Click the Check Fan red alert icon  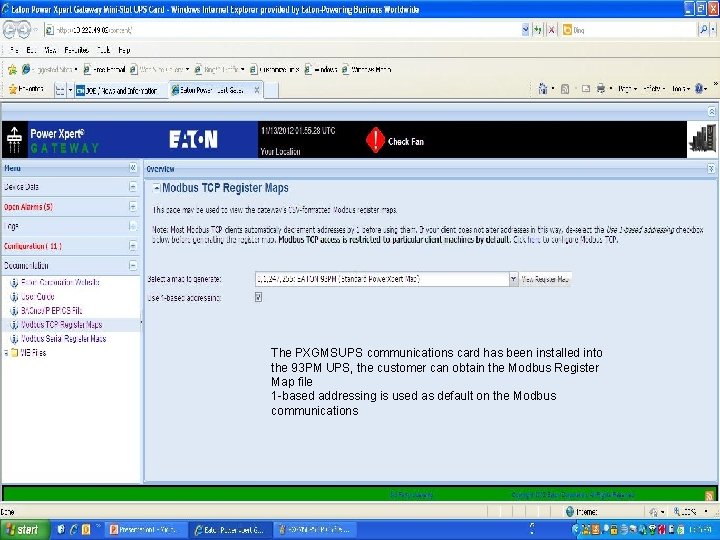coord(375,140)
